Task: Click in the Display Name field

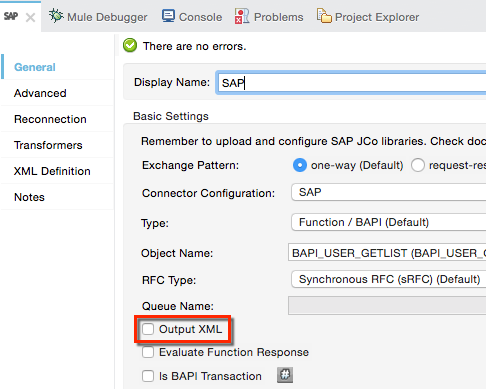Action: pos(351,83)
